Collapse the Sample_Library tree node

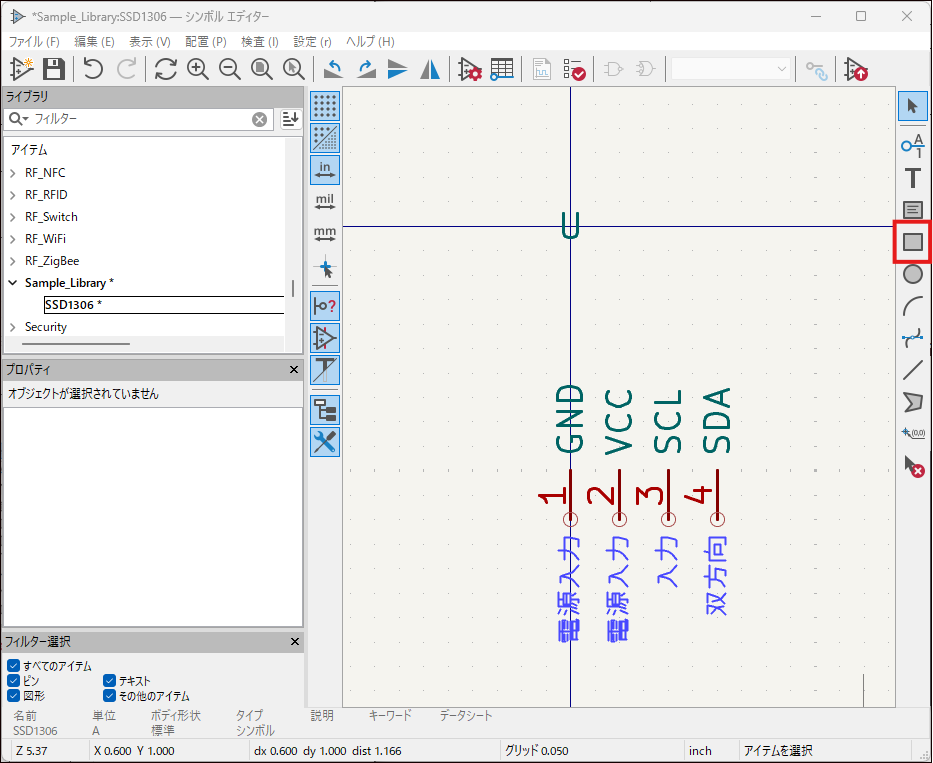[x=13, y=283]
